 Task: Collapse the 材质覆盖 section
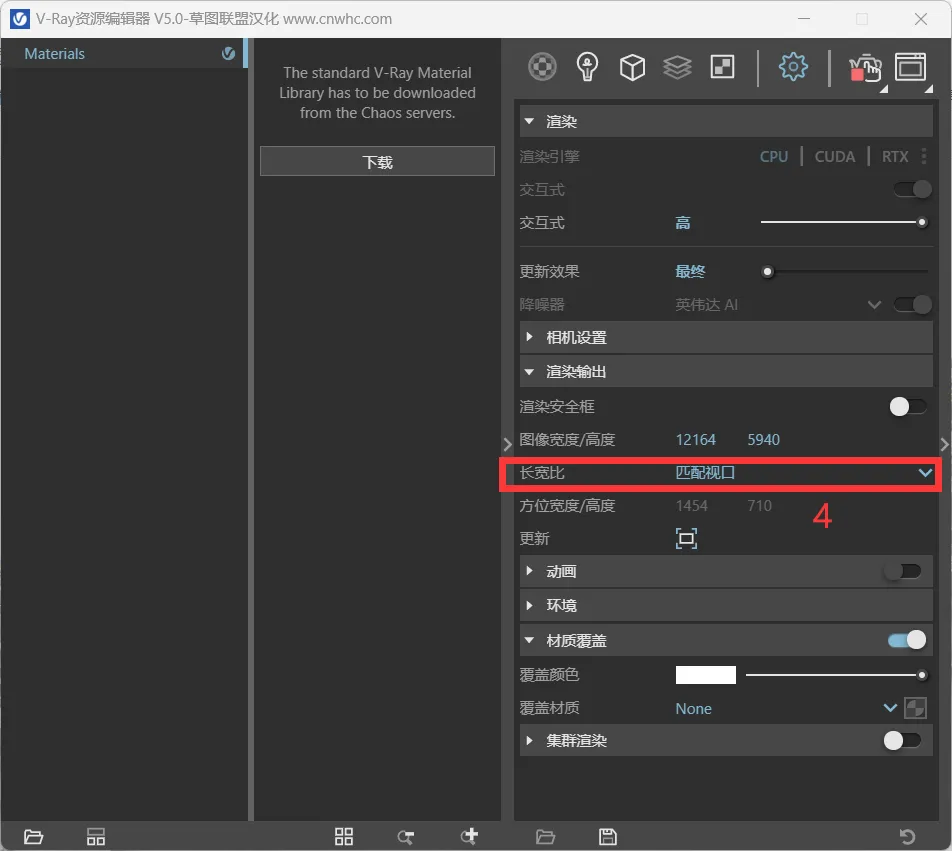pyautogui.click(x=529, y=640)
